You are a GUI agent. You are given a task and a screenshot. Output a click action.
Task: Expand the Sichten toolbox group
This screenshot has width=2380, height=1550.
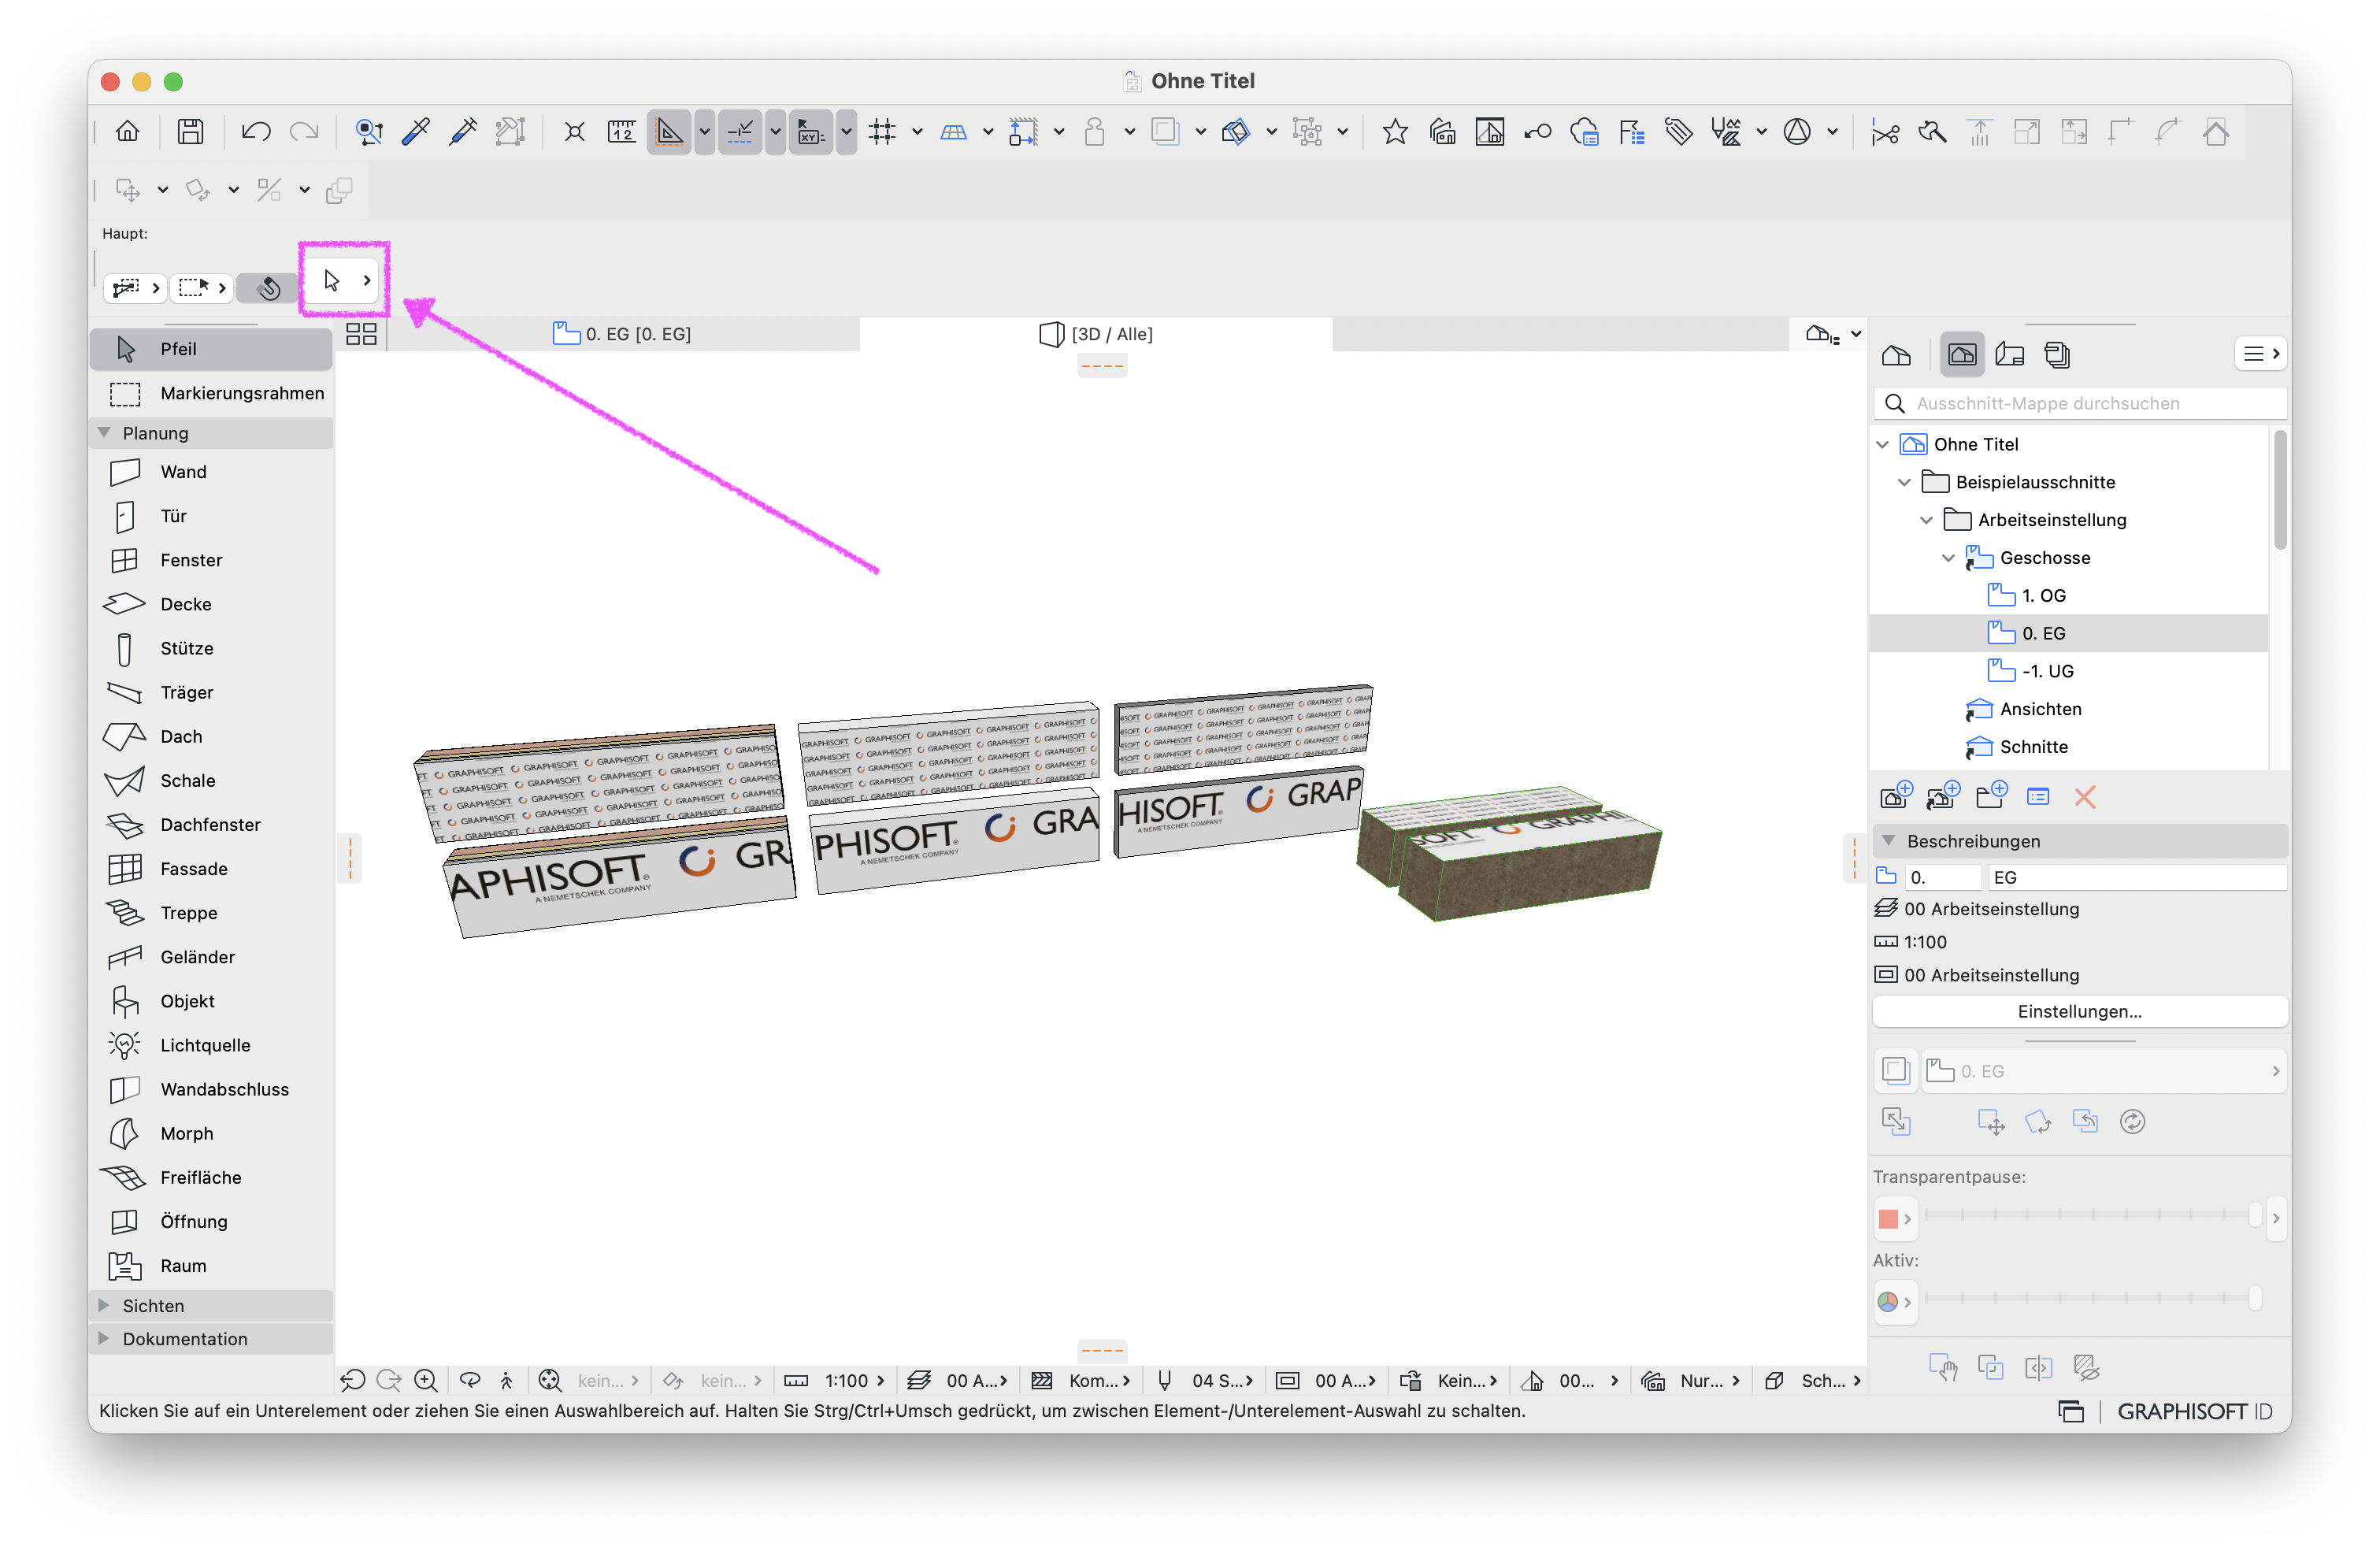pos(103,1305)
